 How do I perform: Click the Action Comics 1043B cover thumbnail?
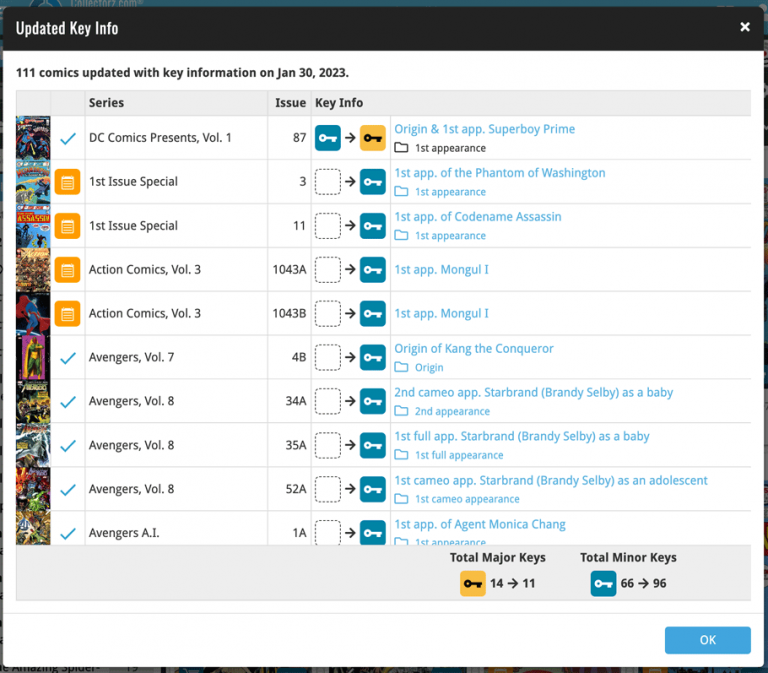[33, 313]
